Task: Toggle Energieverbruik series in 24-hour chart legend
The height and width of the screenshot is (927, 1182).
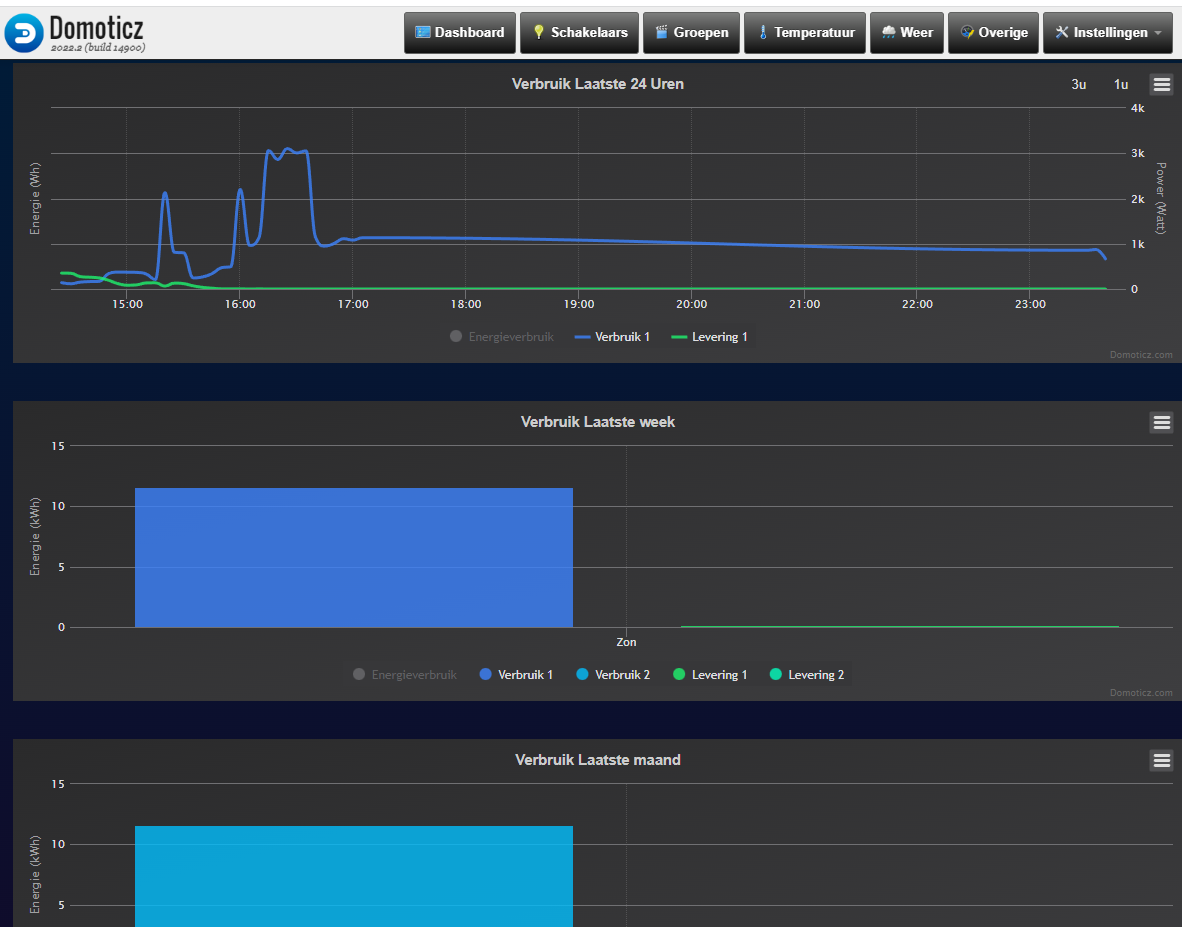Action: point(502,337)
